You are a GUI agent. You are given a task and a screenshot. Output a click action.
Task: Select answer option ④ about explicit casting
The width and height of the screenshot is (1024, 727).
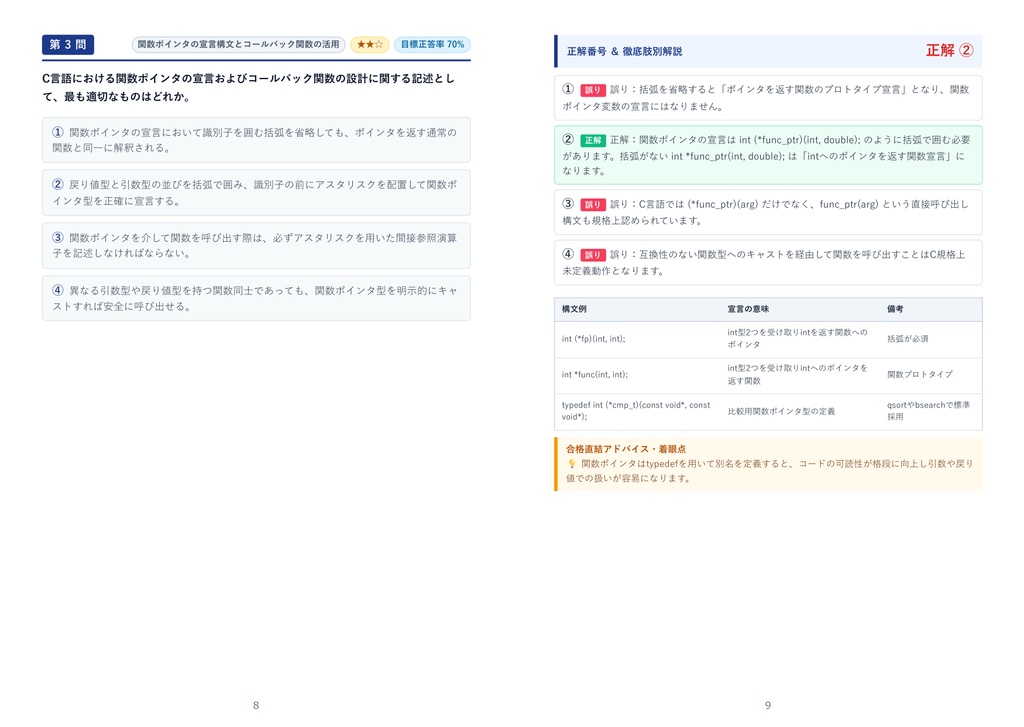point(256,298)
